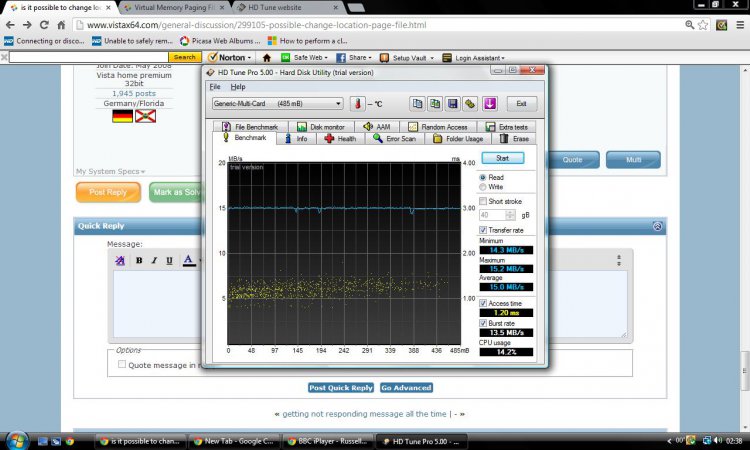Click the remove formatting icon in Quick Reply

[120, 260]
